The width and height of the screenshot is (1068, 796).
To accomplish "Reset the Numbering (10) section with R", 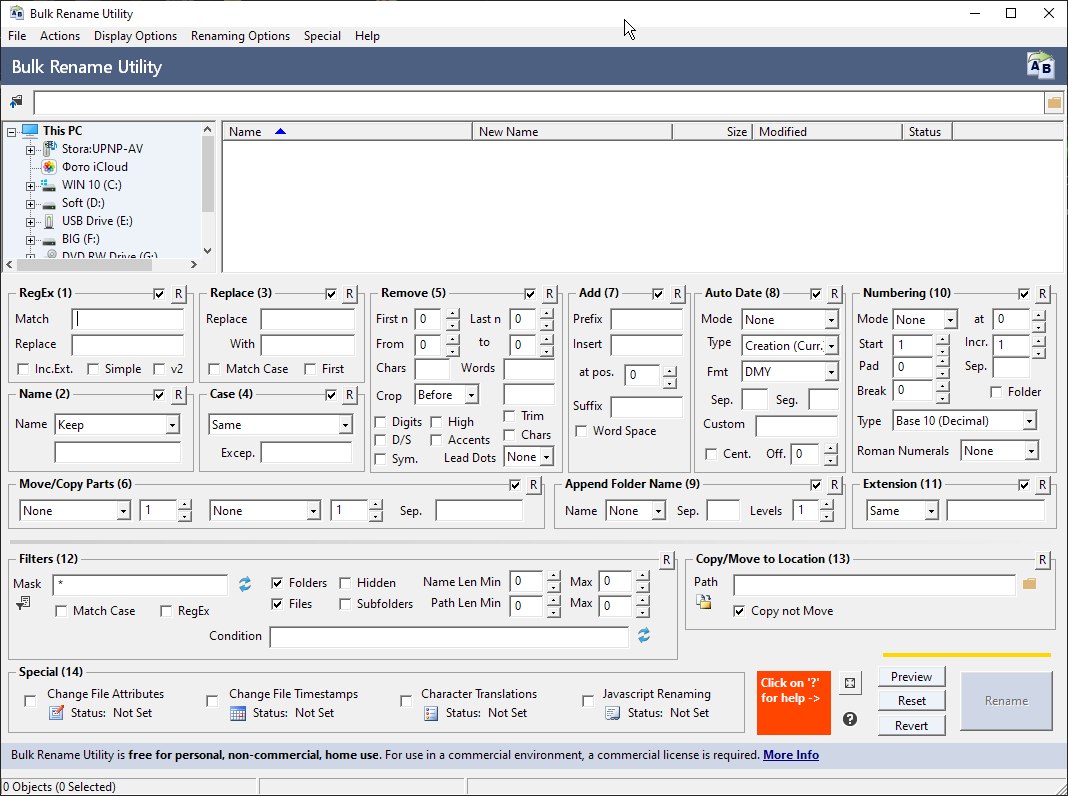I will [x=1042, y=294].
